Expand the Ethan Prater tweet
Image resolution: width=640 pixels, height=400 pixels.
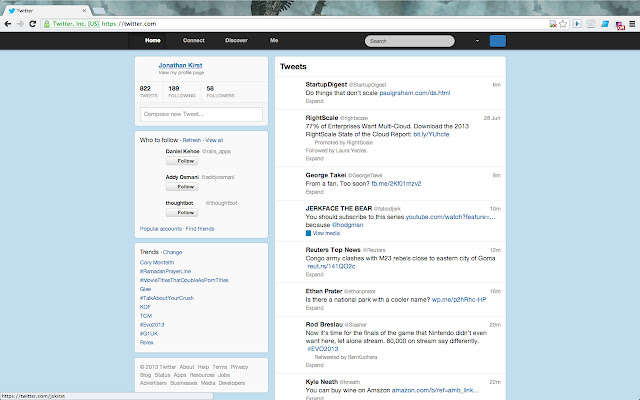pos(314,307)
